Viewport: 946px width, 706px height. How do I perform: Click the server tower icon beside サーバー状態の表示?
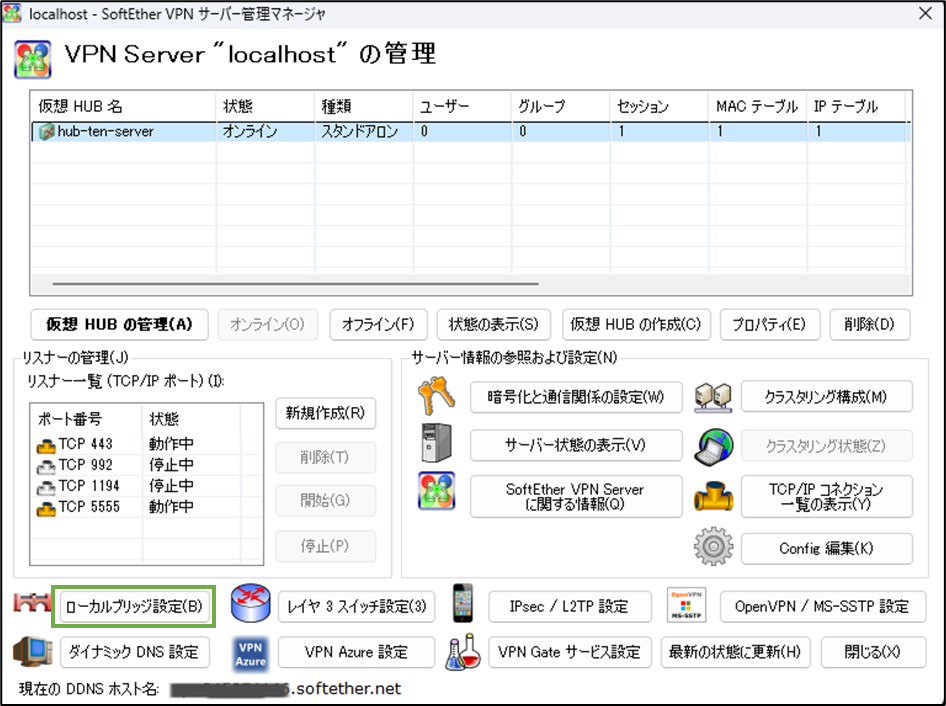(x=437, y=444)
